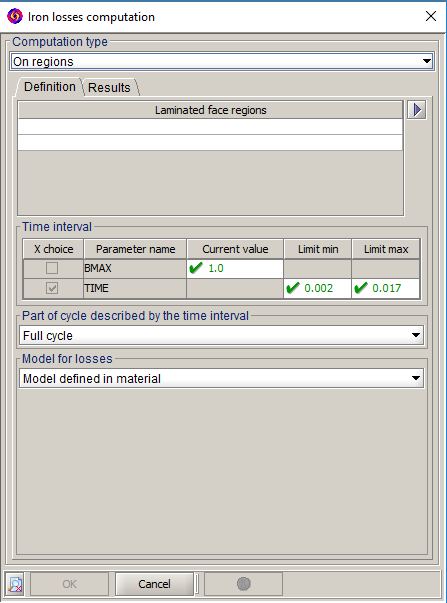
Task: Click the magnifier icon at bottom left
Action: pos(15,584)
